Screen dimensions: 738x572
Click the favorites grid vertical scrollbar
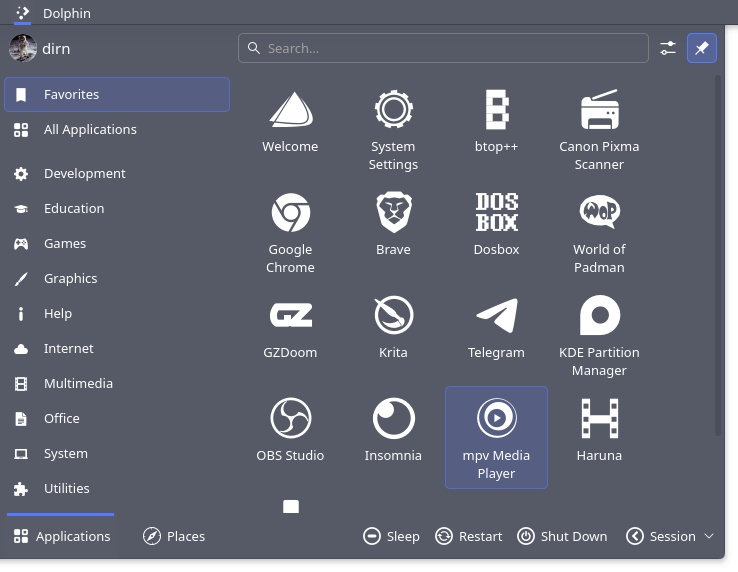pos(717,250)
